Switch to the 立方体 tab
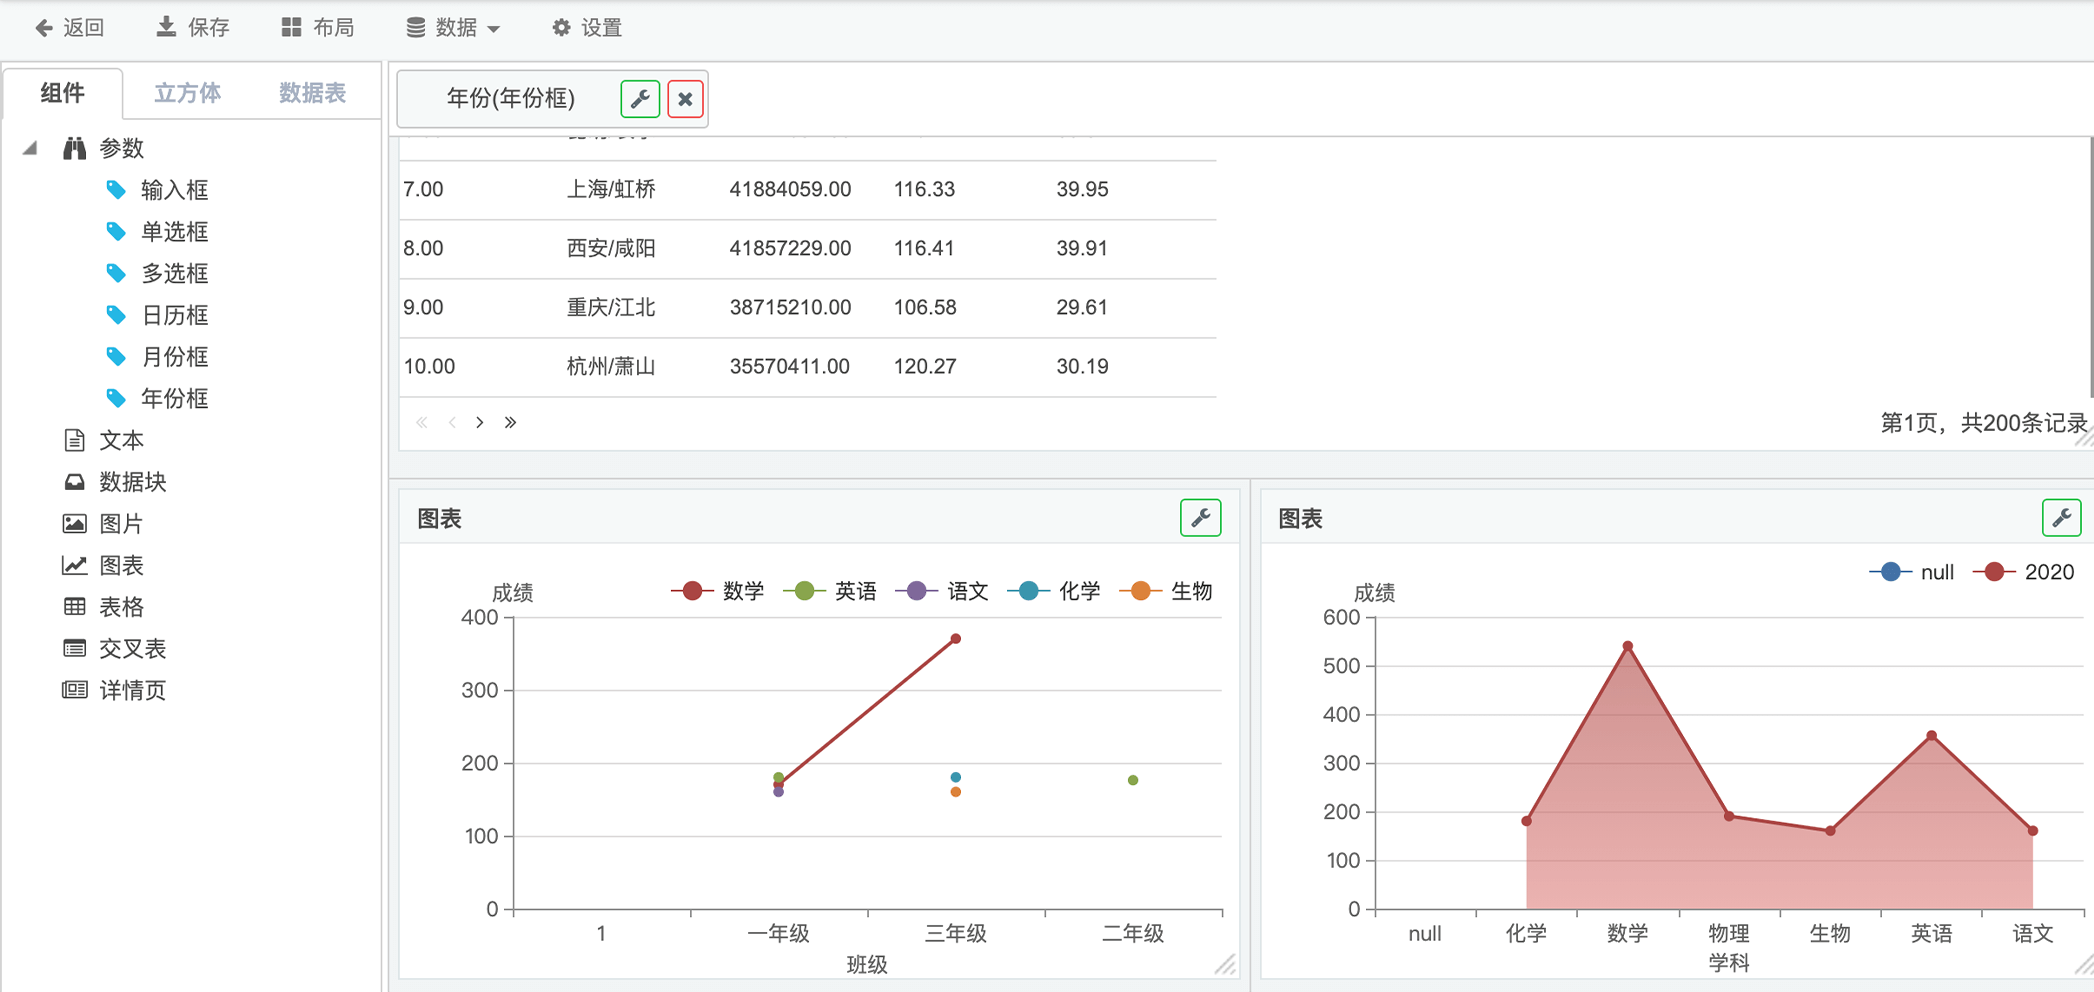The height and width of the screenshot is (992, 2094). coord(187,93)
